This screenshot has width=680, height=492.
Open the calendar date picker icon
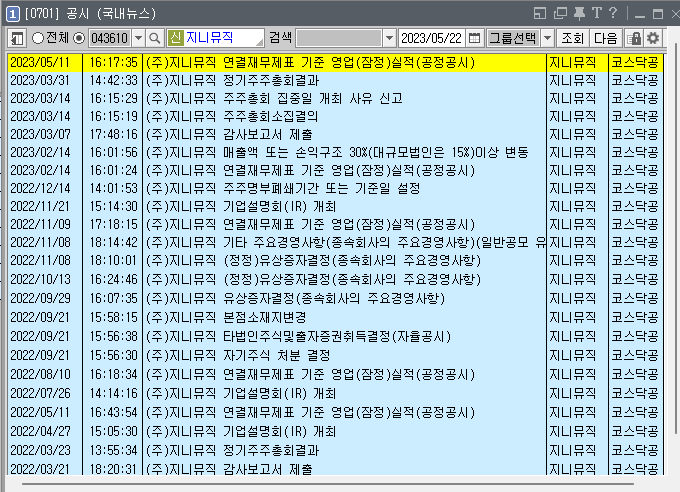point(474,38)
